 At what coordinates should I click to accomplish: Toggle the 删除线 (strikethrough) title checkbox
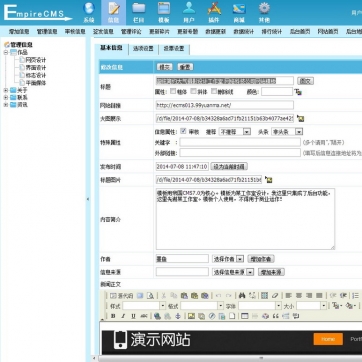pos(214,91)
